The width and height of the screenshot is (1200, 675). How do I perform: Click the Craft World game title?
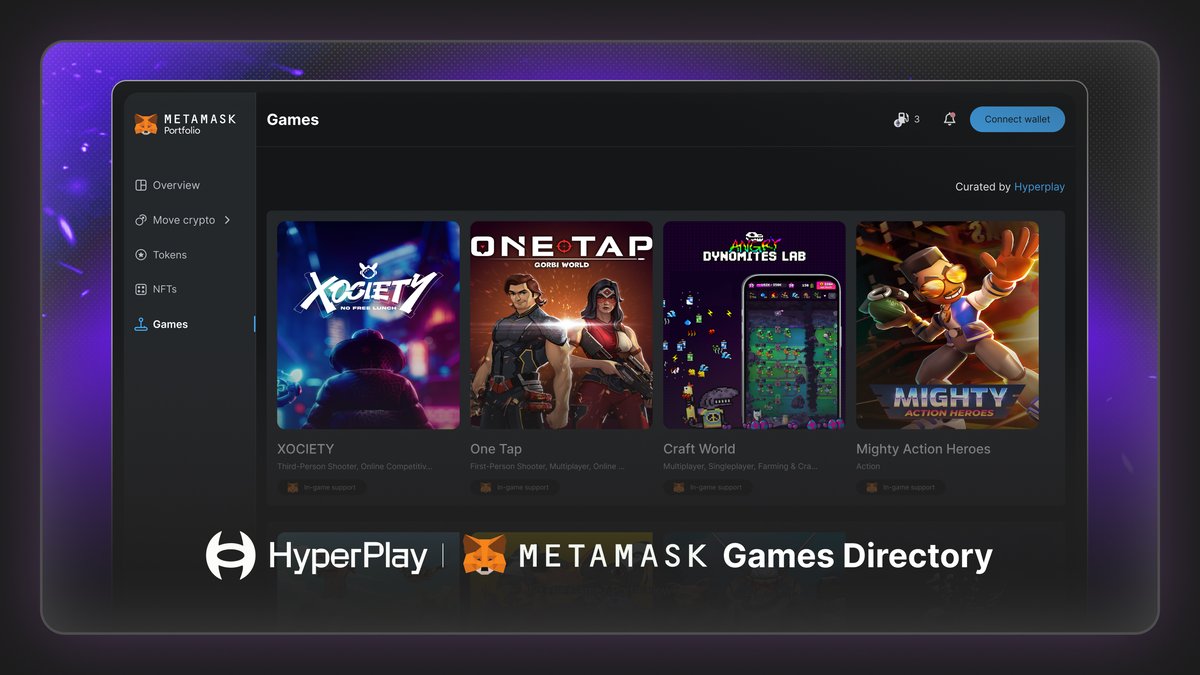point(699,449)
